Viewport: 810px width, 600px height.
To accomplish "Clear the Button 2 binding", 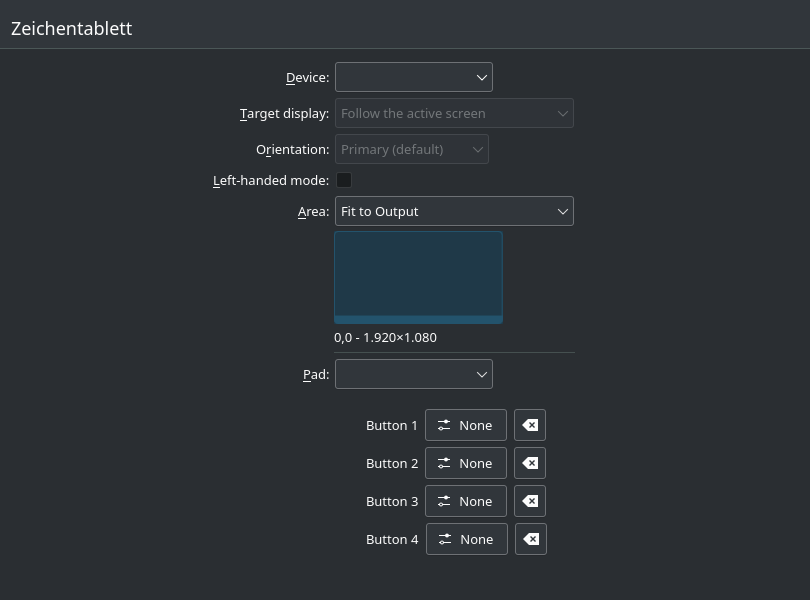I will (x=530, y=463).
